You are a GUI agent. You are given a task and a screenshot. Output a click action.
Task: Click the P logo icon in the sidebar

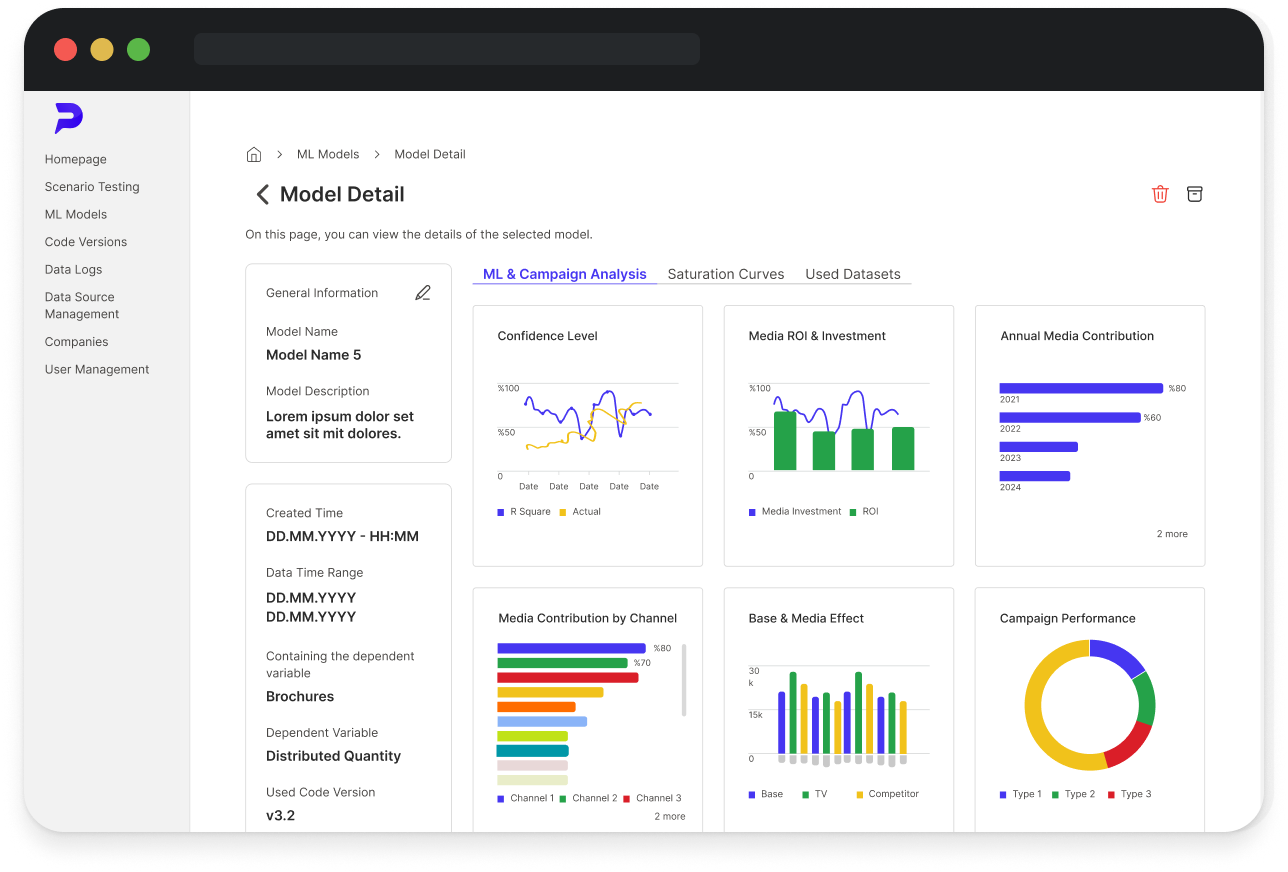point(68,118)
